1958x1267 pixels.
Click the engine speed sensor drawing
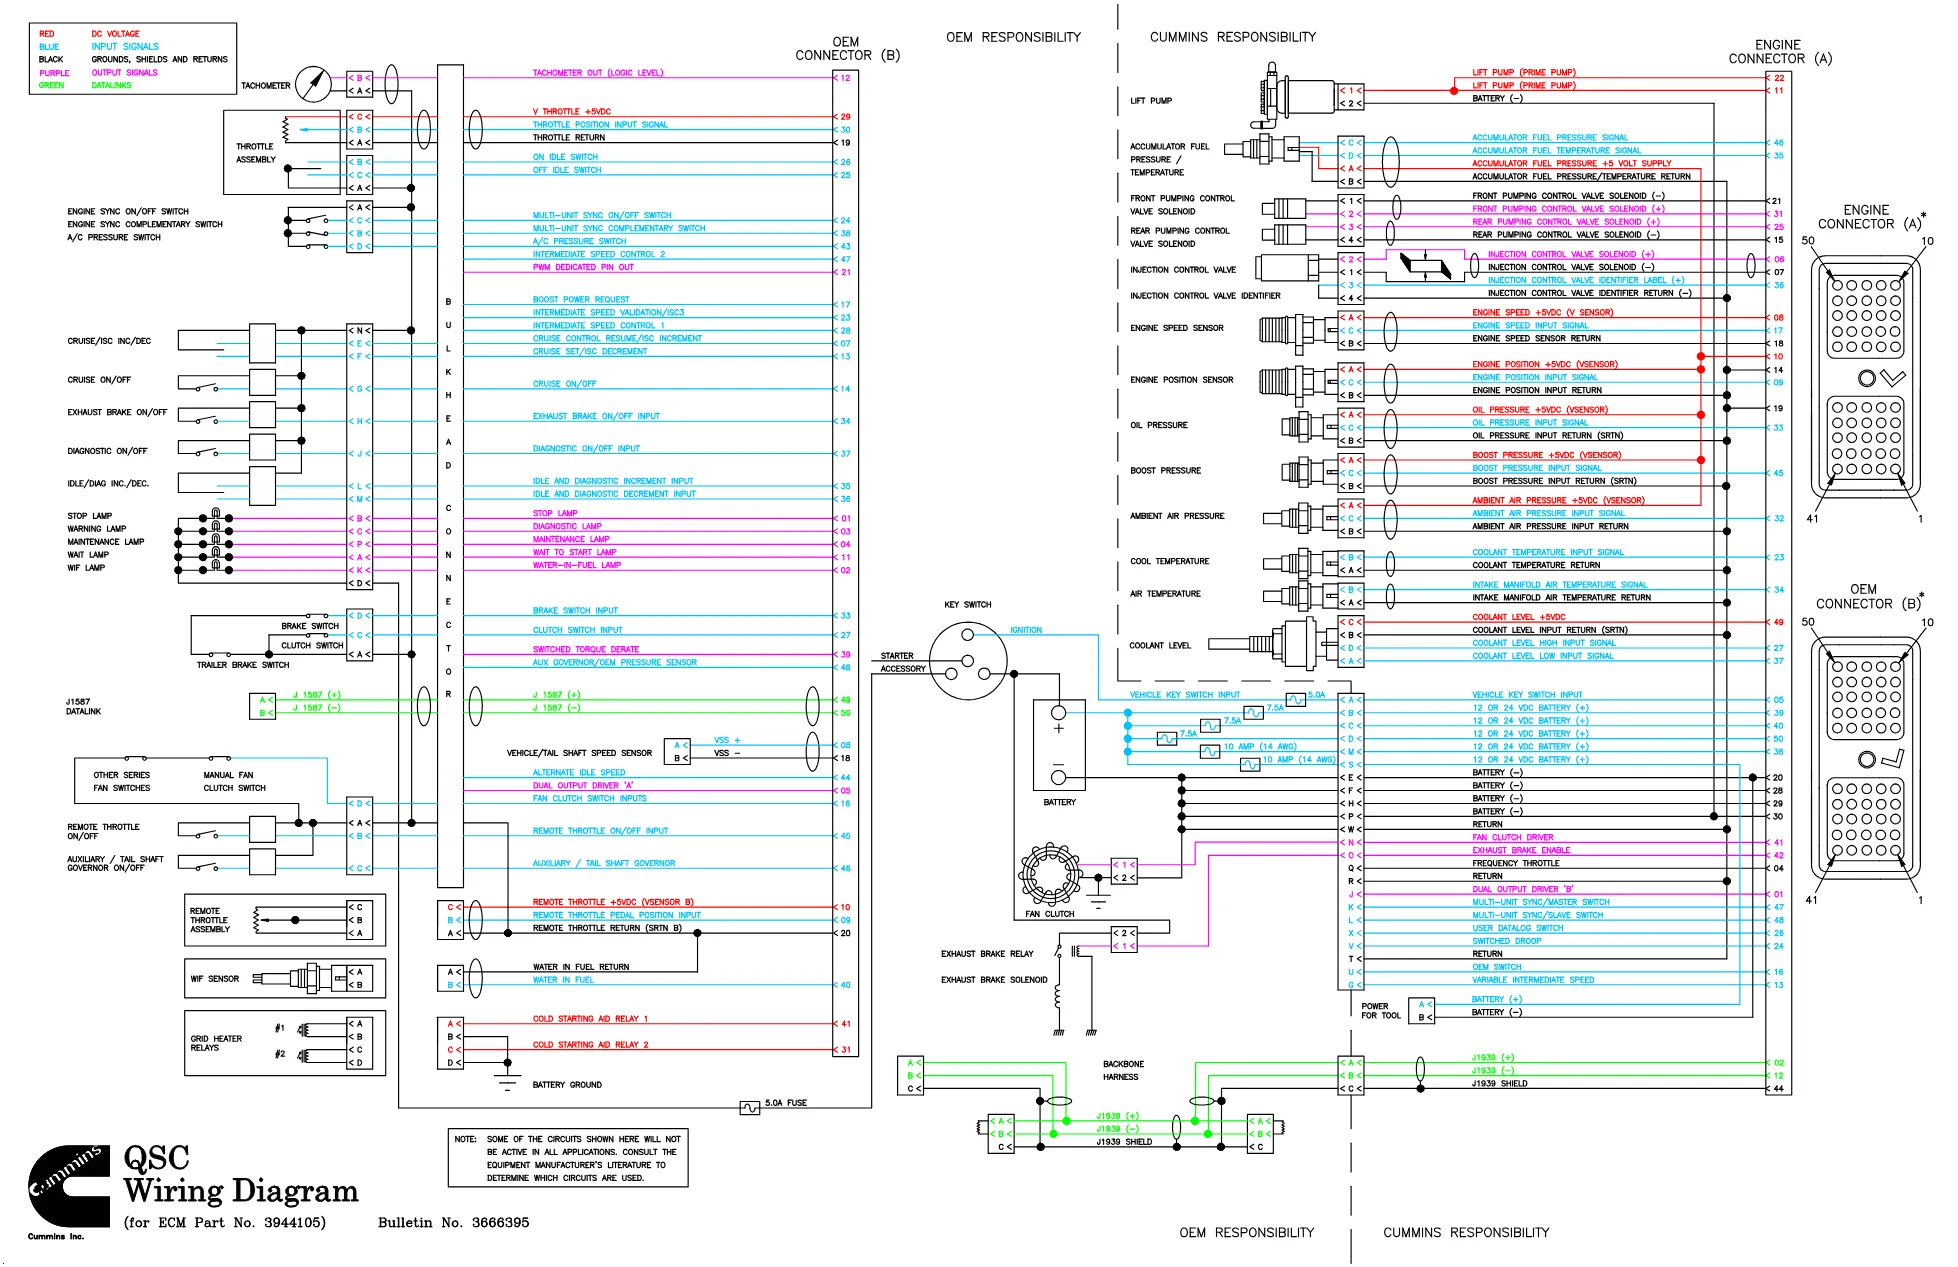click(x=1297, y=330)
